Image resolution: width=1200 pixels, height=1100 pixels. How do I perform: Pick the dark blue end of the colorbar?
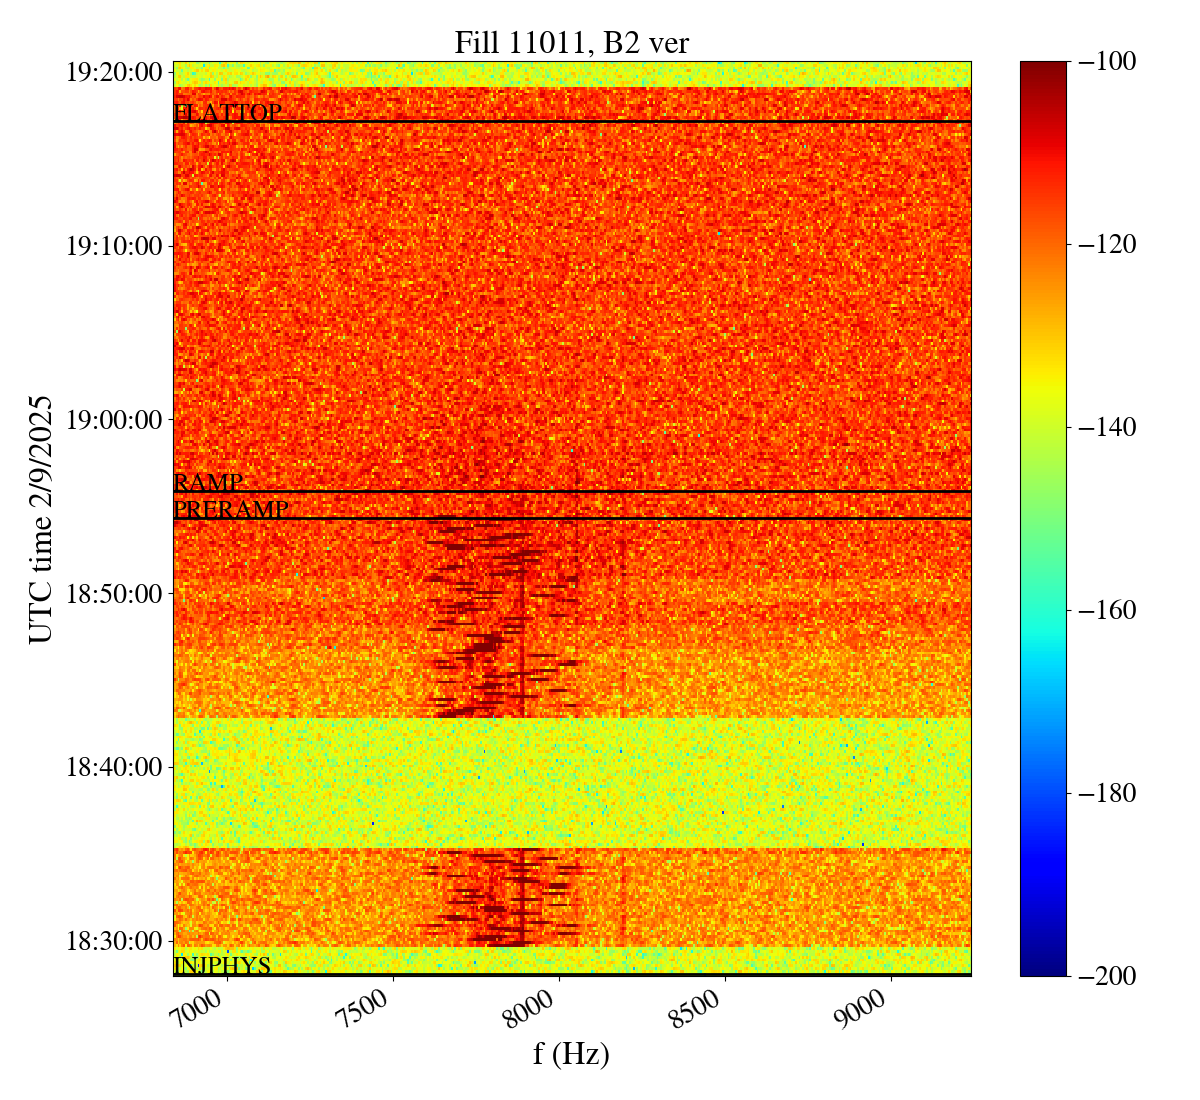tap(1043, 965)
